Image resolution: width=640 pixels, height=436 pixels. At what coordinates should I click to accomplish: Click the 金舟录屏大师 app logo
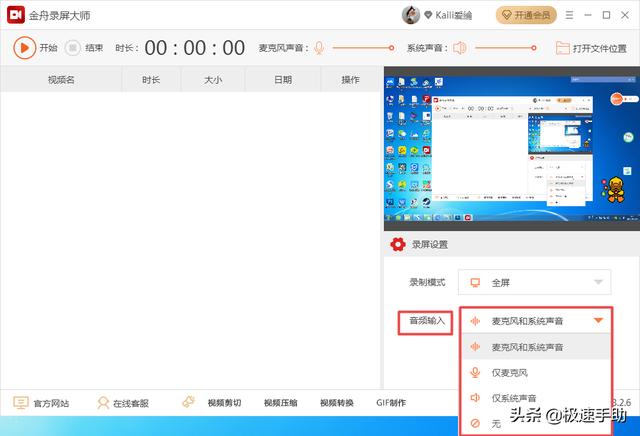(16, 15)
